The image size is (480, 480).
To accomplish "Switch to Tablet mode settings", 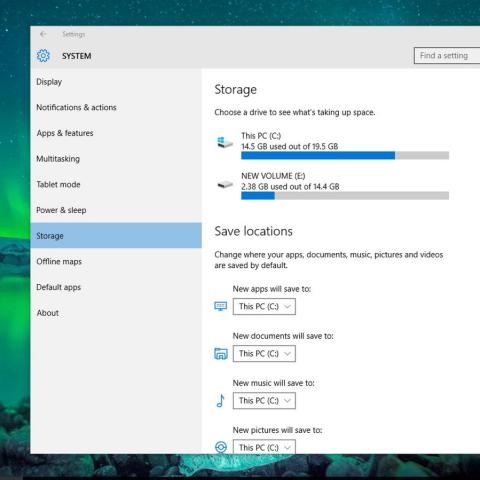I will pyautogui.click(x=116, y=184).
